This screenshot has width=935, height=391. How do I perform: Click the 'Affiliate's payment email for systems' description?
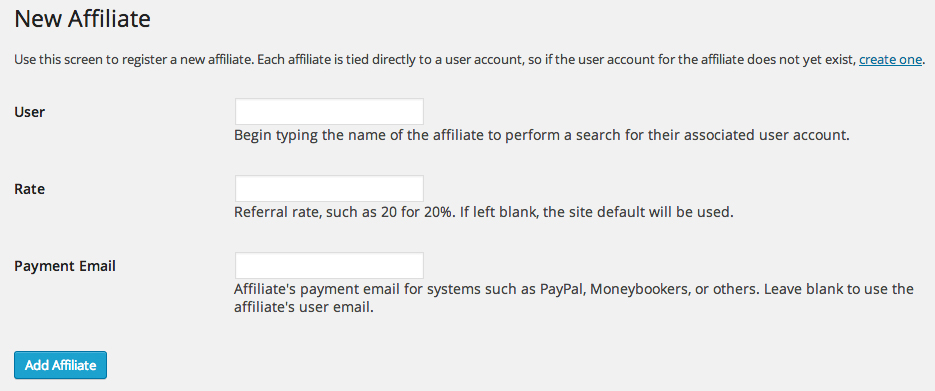point(574,299)
